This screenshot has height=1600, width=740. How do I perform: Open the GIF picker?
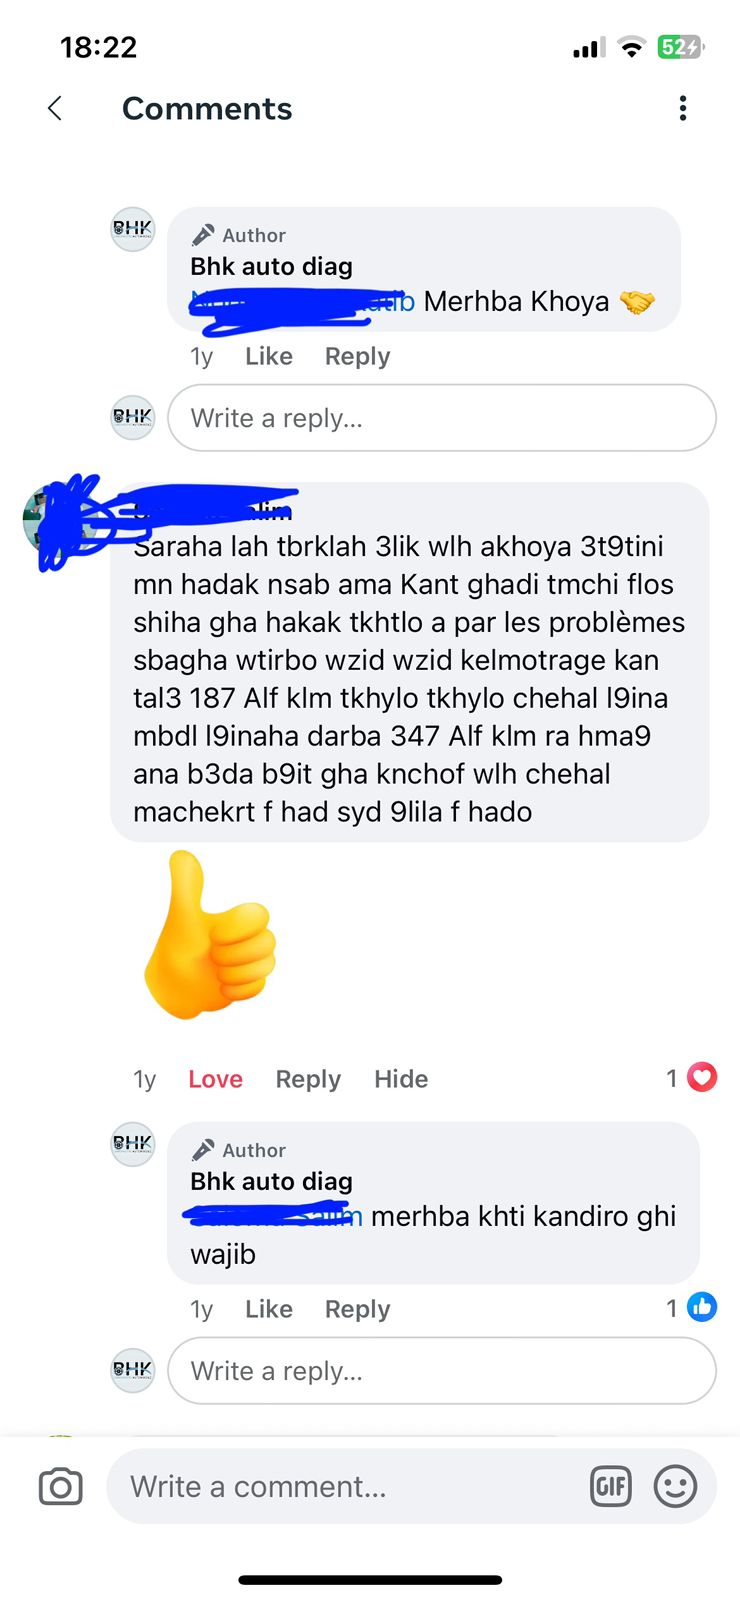(x=611, y=1487)
